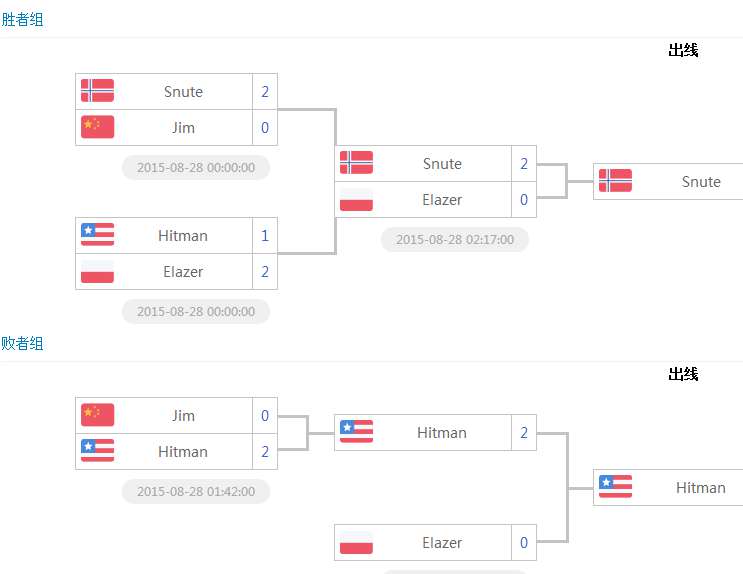Click USA flag in qualified Hitman box

coord(615,486)
